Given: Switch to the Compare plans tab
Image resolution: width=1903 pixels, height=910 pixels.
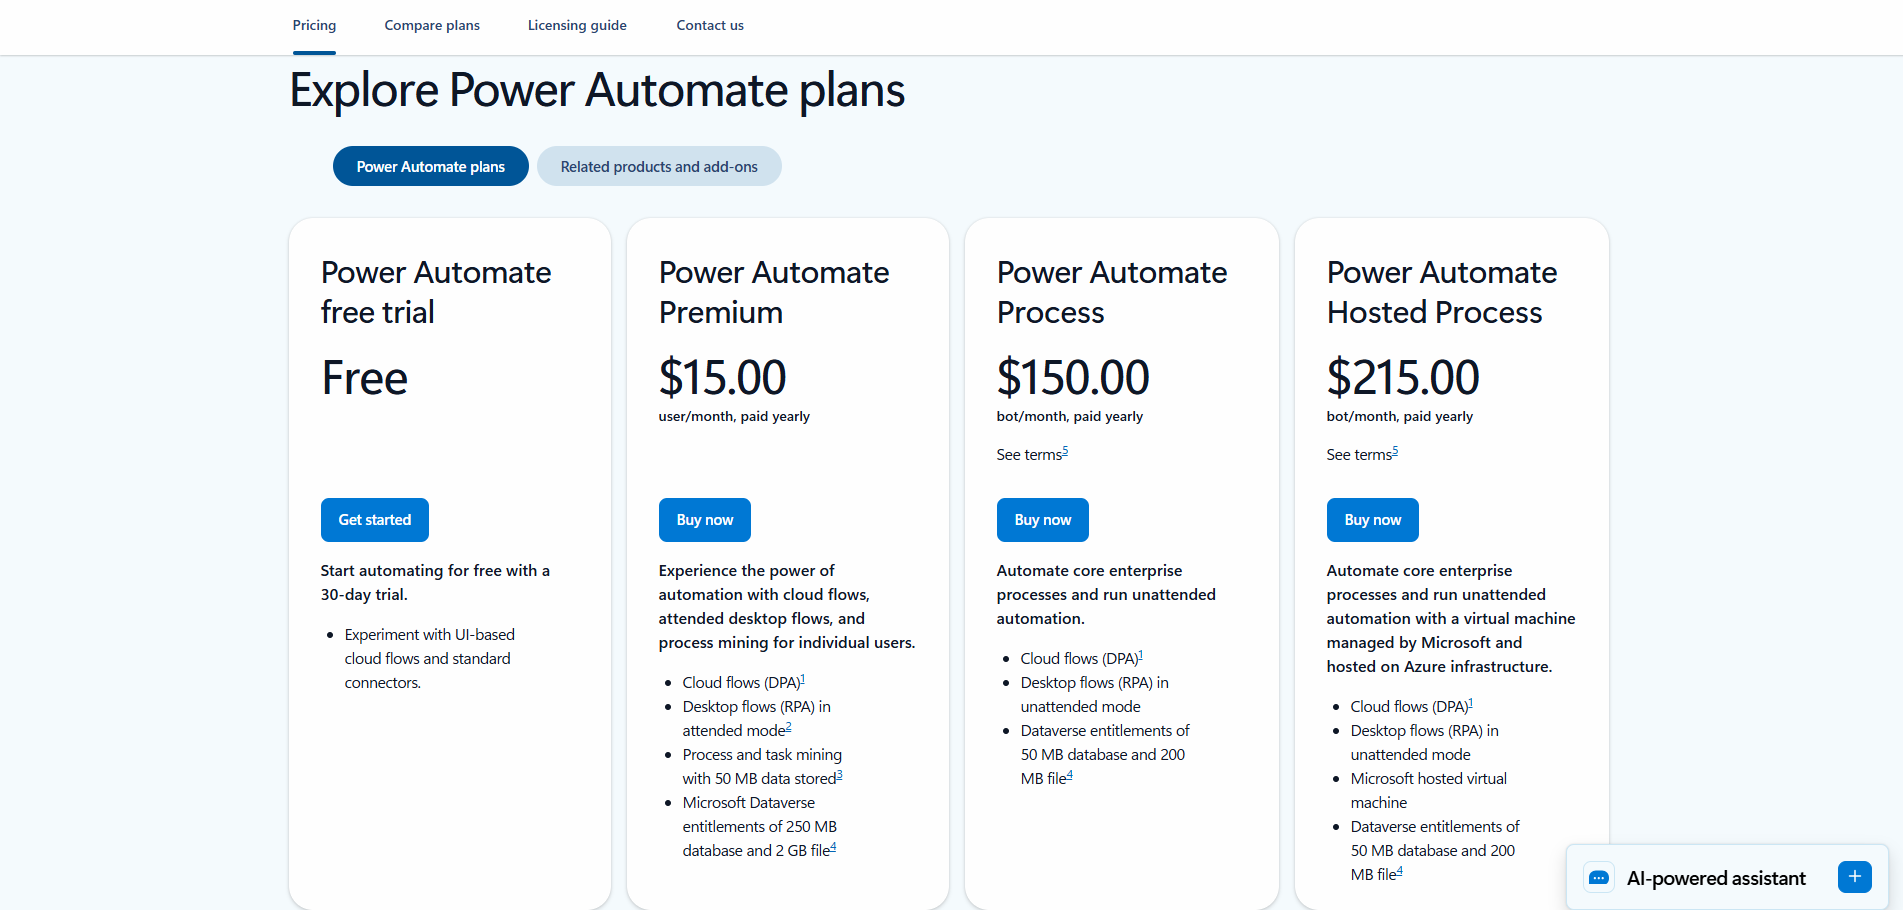Looking at the screenshot, I should pyautogui.click(x=431, y=25).
